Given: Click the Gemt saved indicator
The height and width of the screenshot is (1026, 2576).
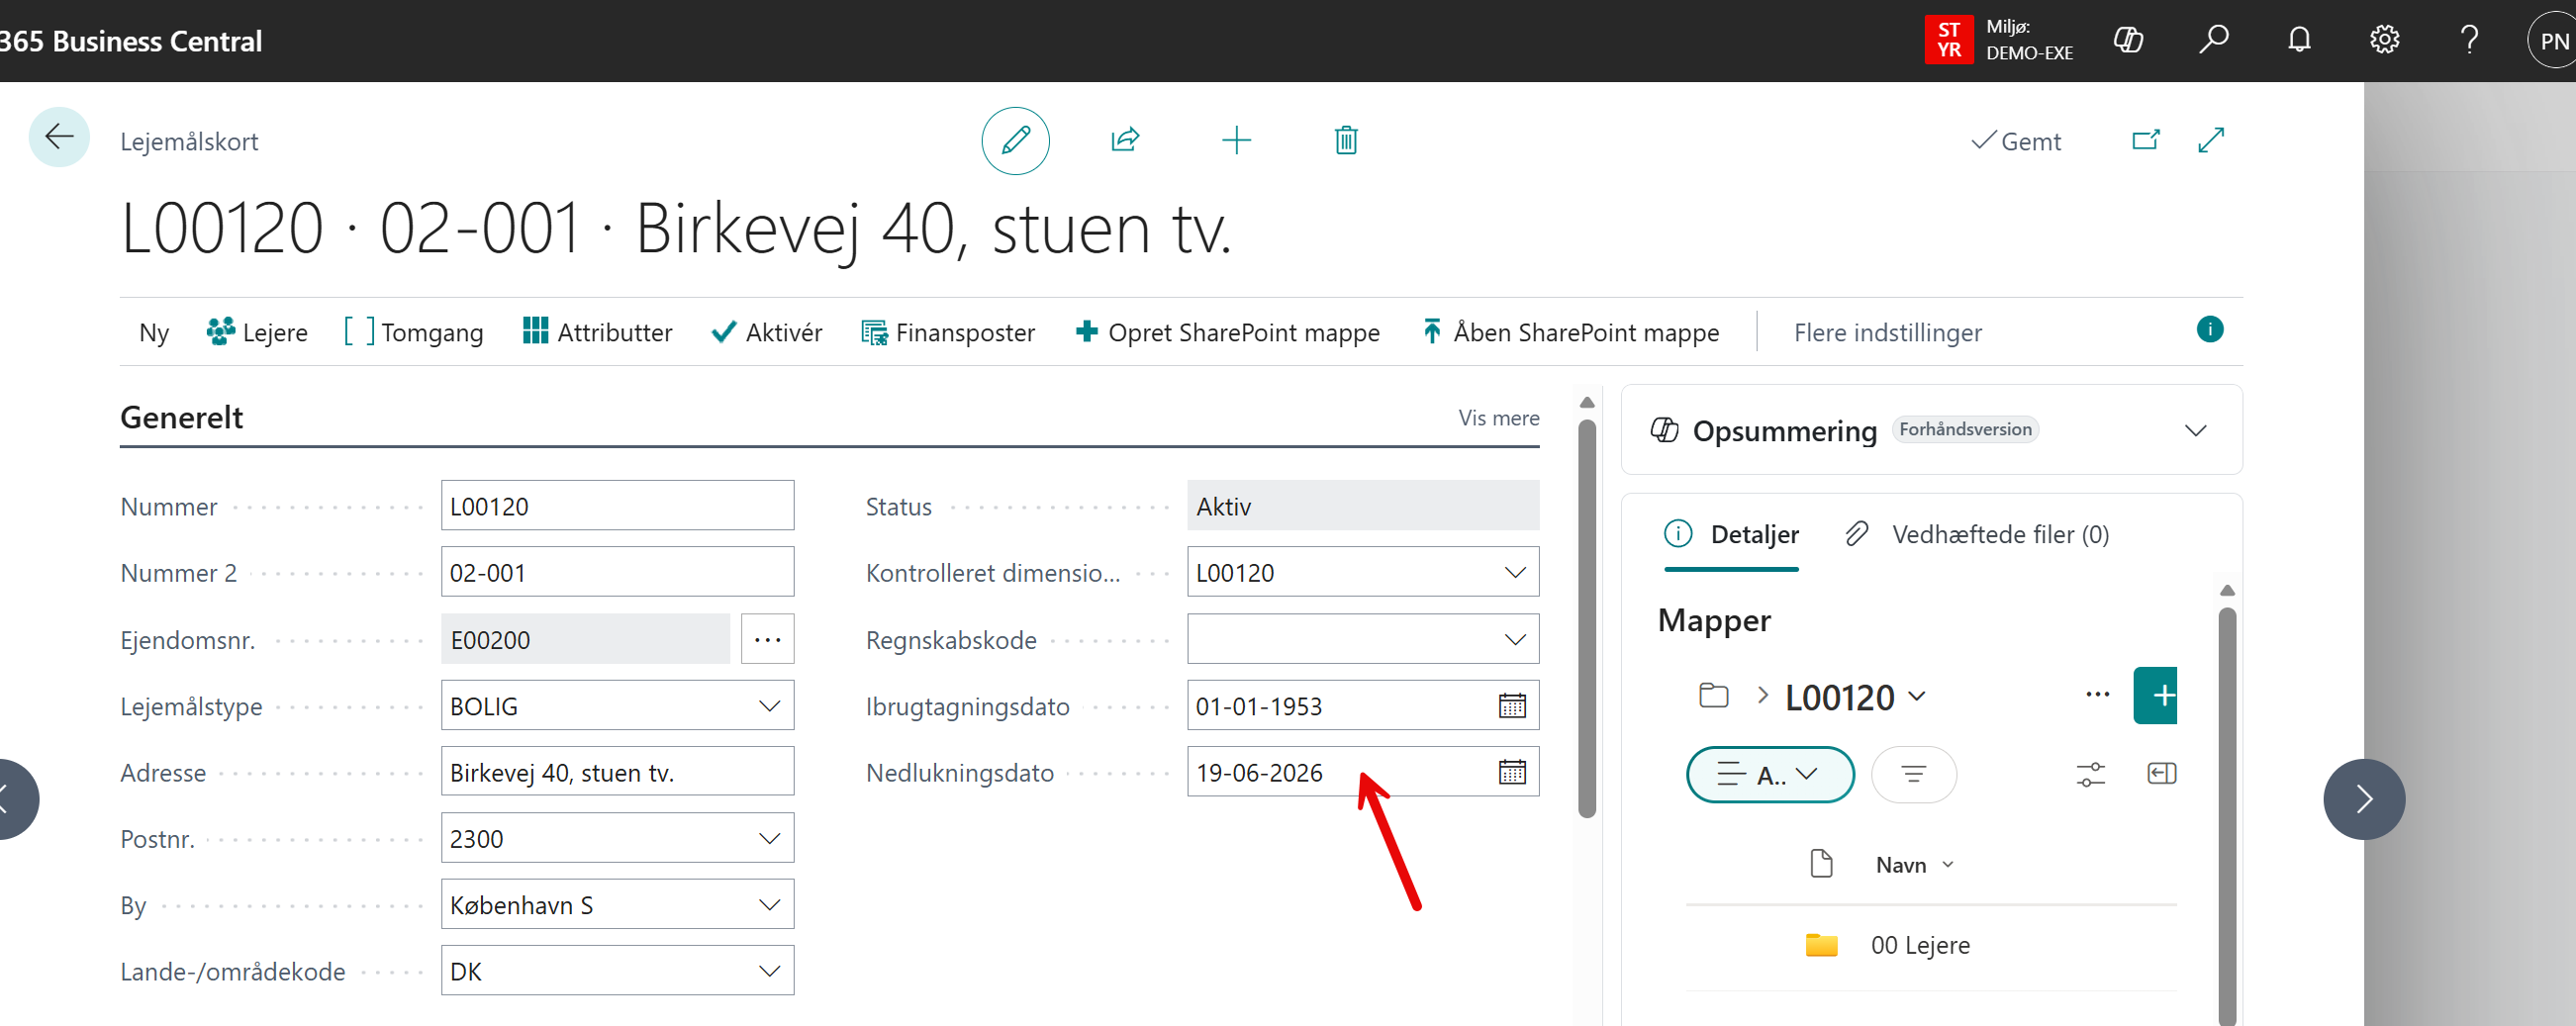Looking at the screenshot, I should pyautogui.click(x=2016, y=141).
